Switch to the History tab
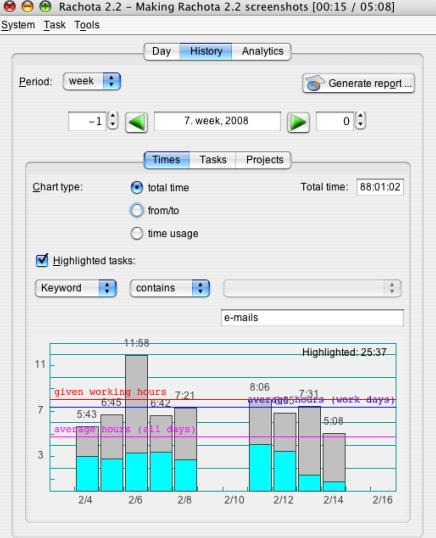The image size is (436, 538). [206, 51]
